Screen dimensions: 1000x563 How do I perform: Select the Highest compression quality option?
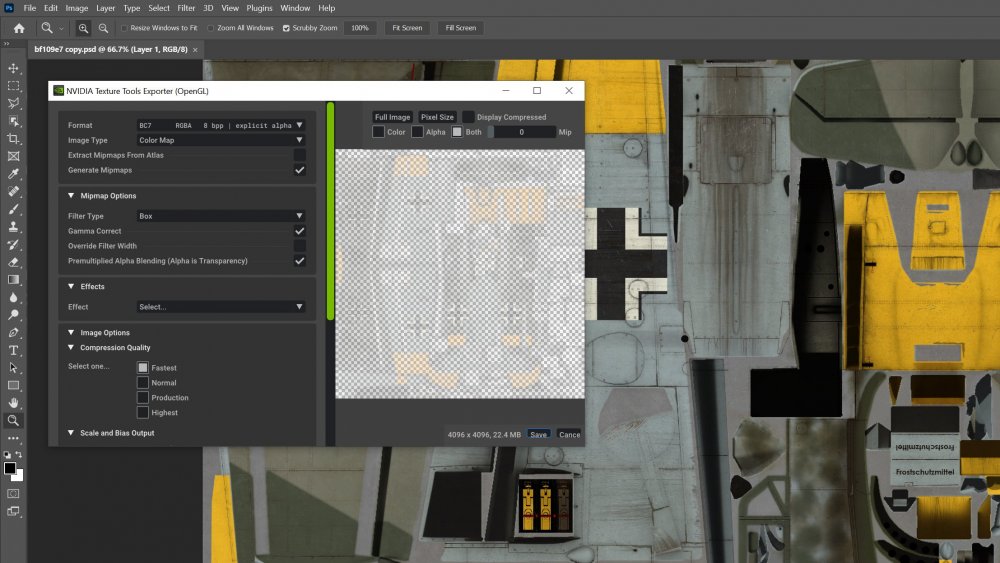point(143,412)
